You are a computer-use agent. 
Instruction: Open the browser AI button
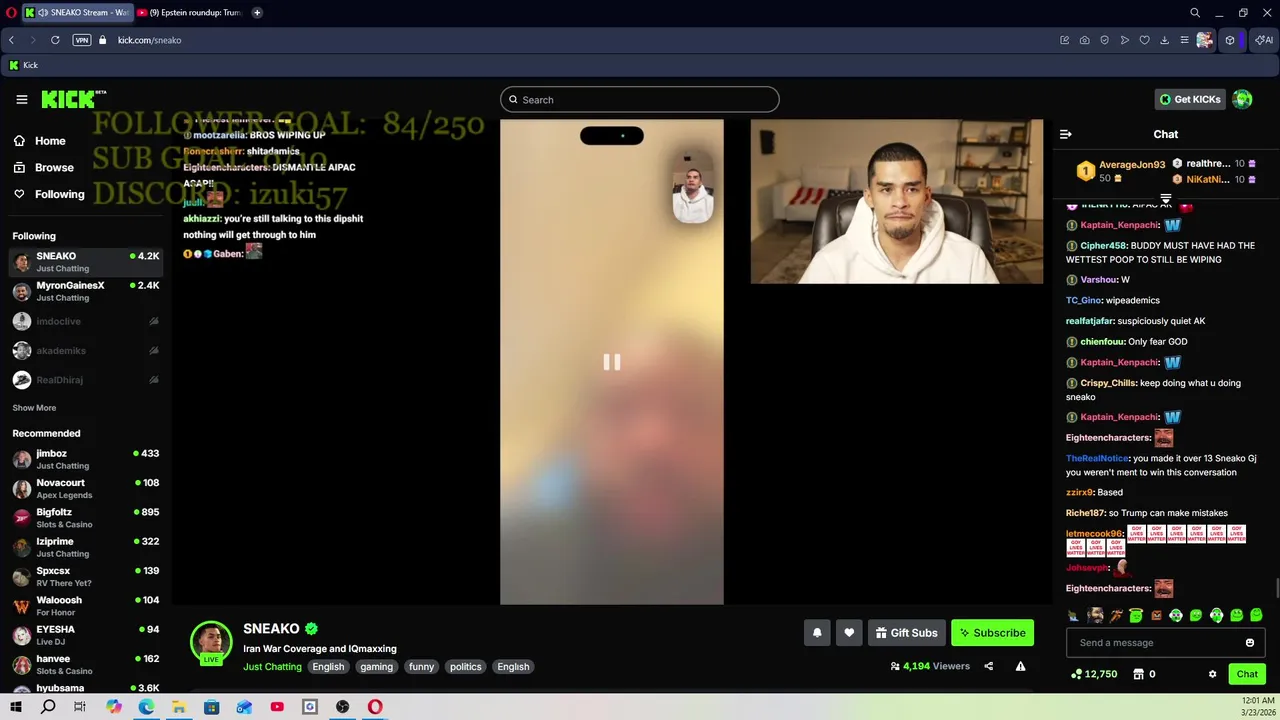(x=1264, y=40)
